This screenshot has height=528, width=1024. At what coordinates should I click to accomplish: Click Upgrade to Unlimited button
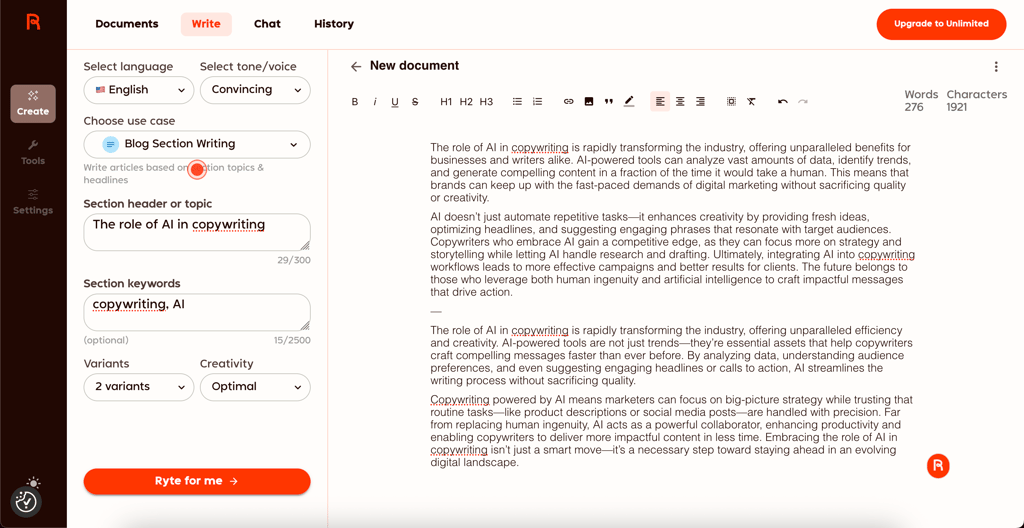tap(941, 24)
